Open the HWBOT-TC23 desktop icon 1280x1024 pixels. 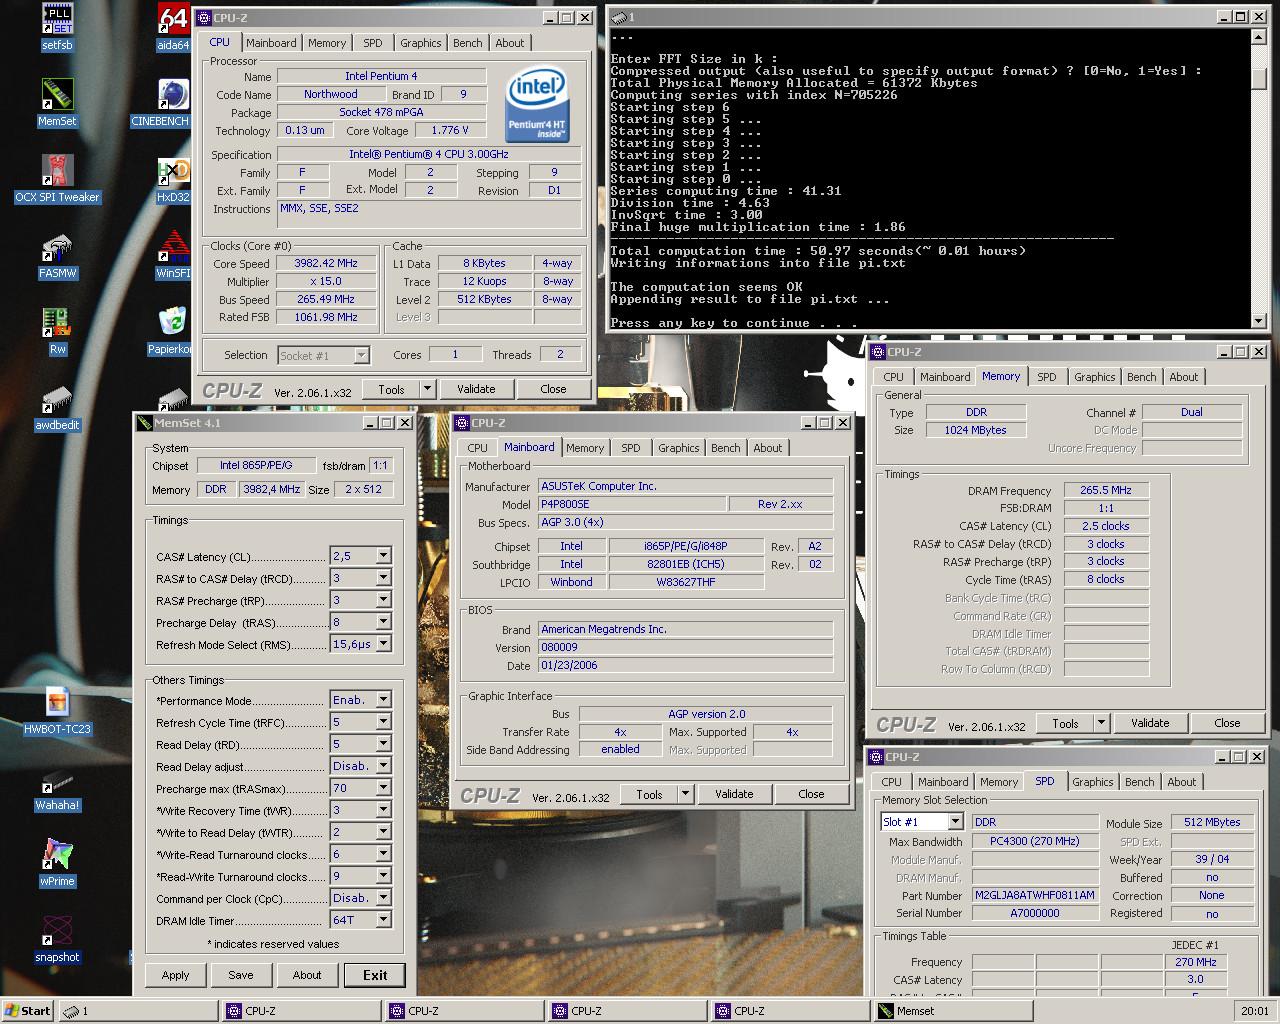tap(57, 710)
